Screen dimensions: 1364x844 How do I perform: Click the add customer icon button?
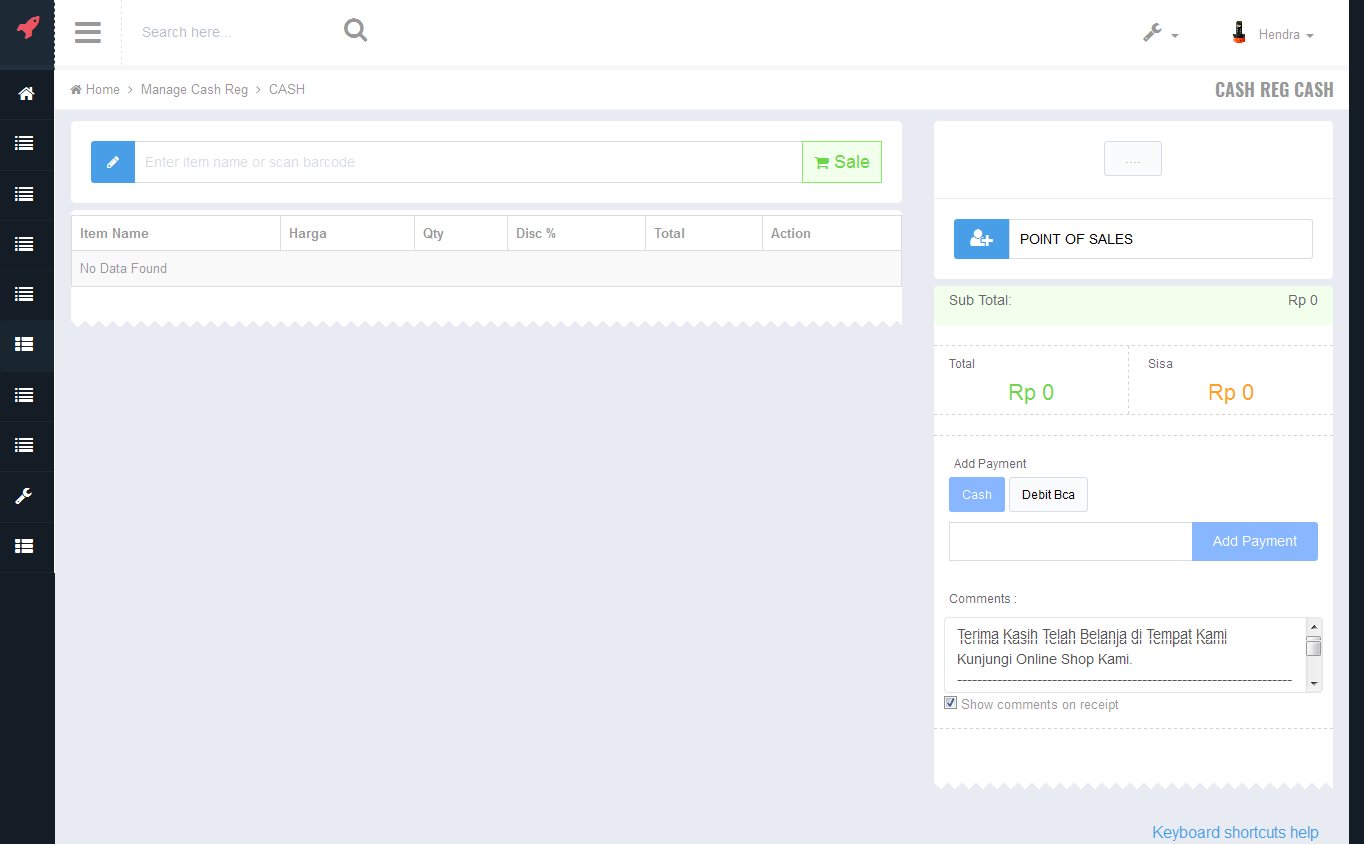coord(981,239)
